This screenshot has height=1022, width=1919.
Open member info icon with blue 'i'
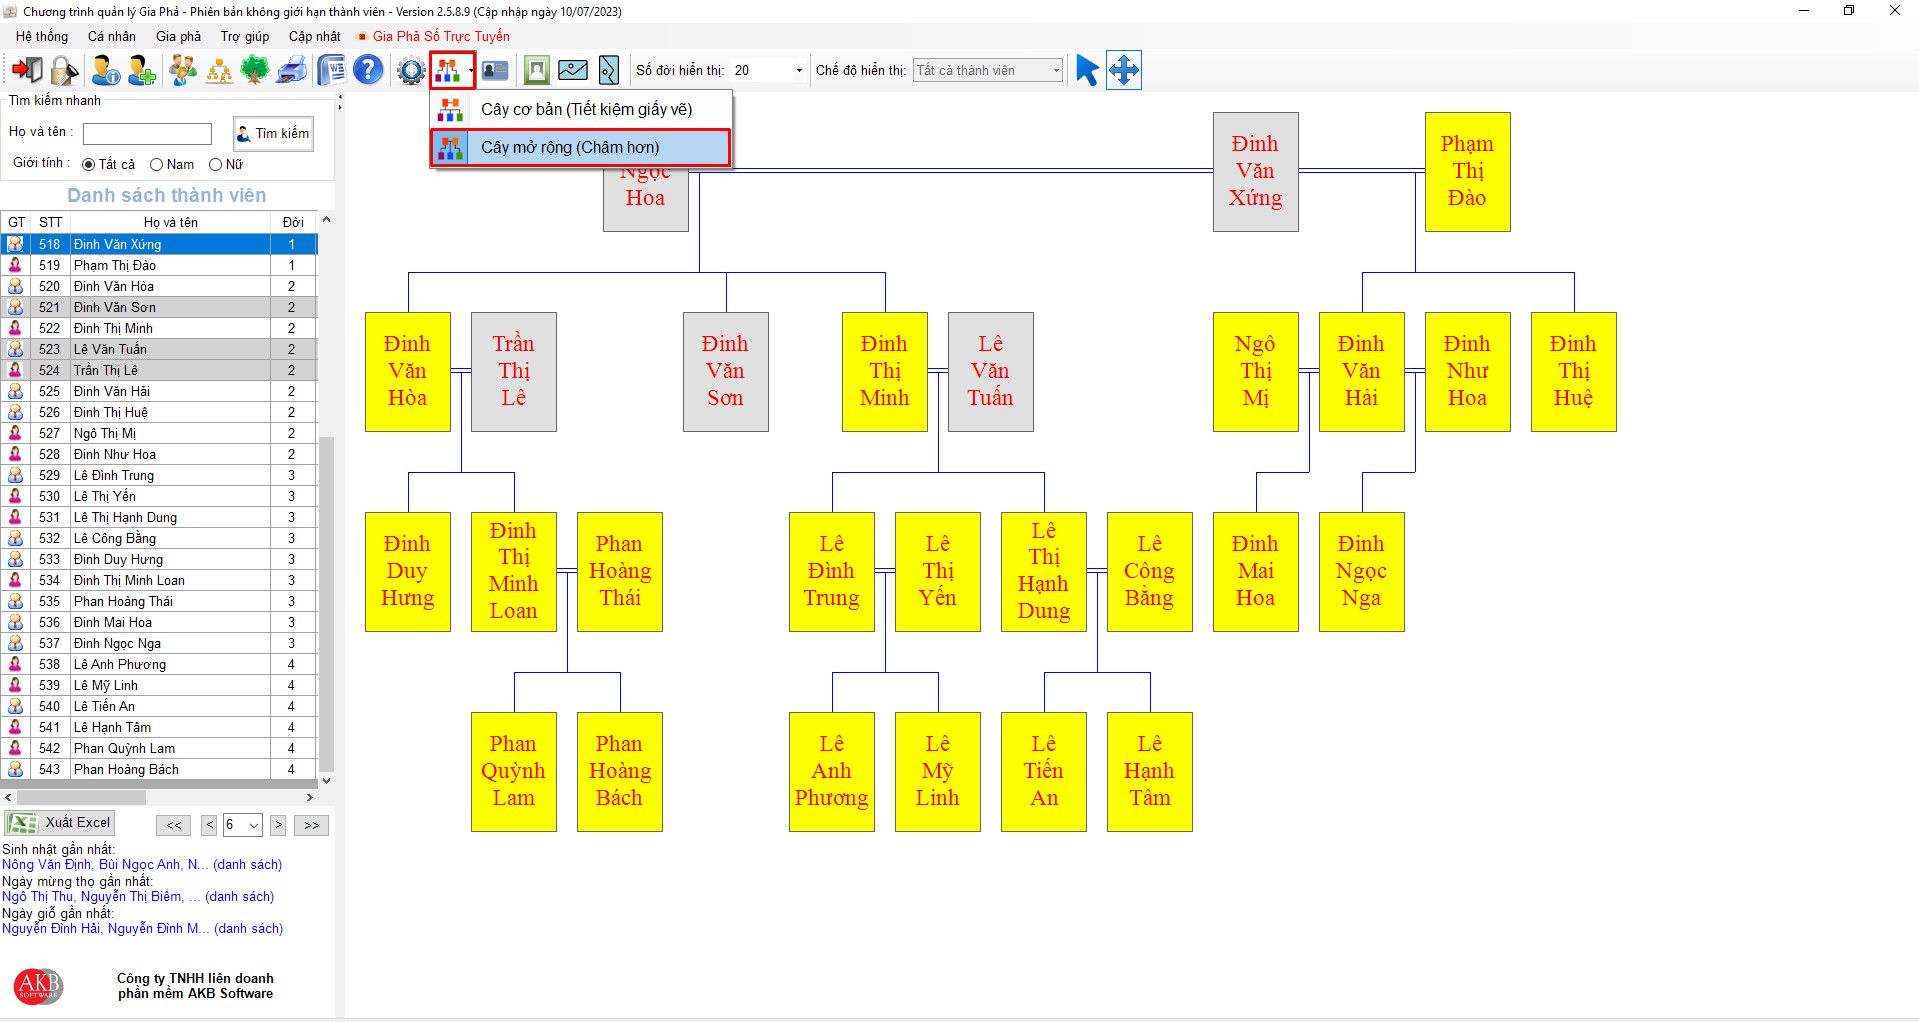click(x=105, y=70)
